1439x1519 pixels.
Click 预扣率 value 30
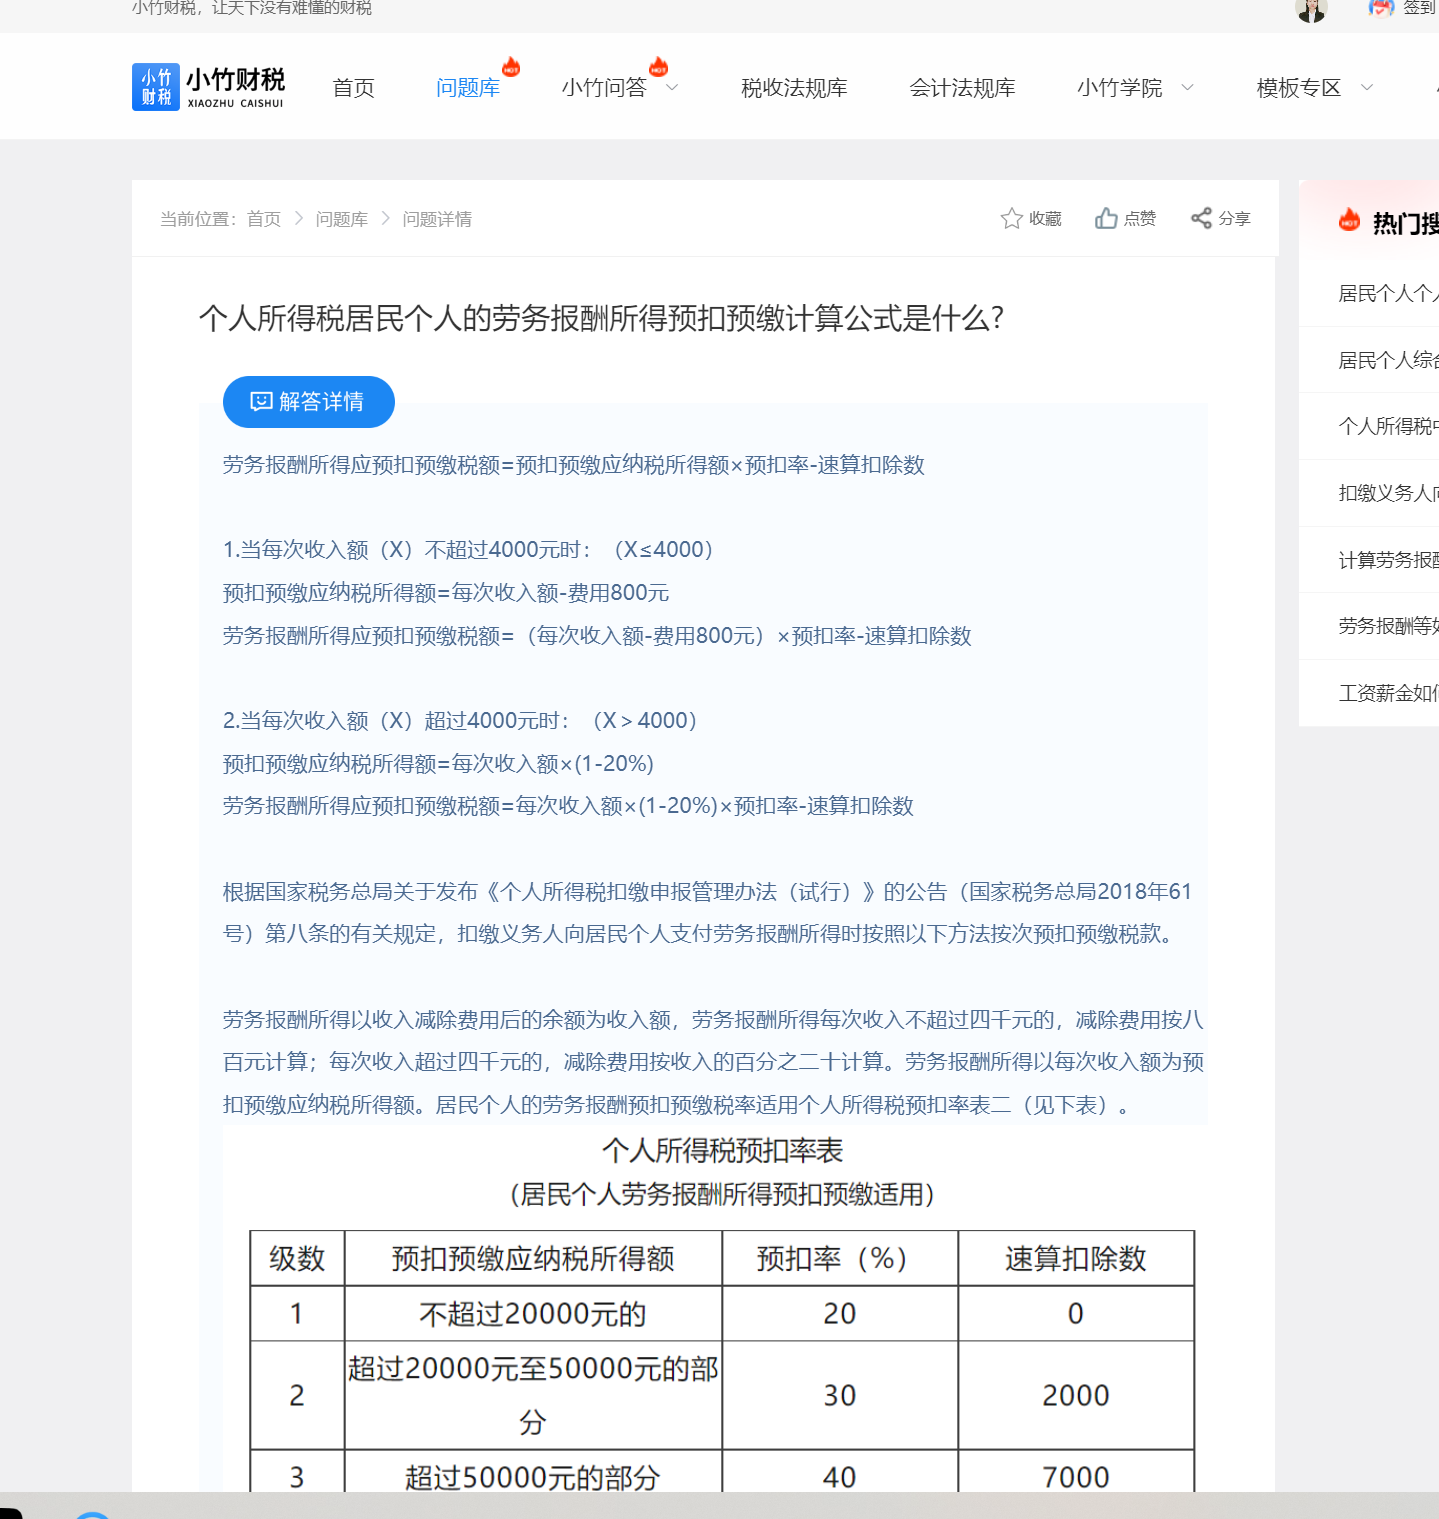[840, 1395]
